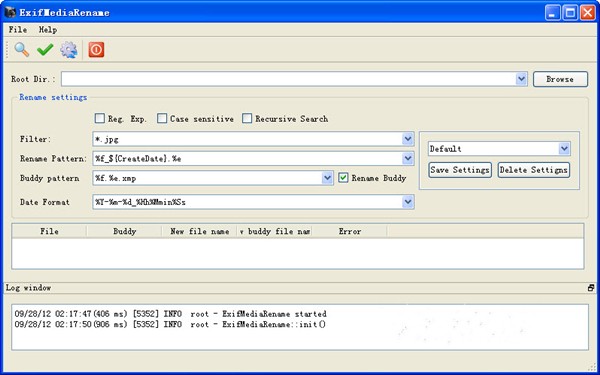
Task: Open the gear settings toolbar icon
Action: pyautogui.click(x=69, y=50)
